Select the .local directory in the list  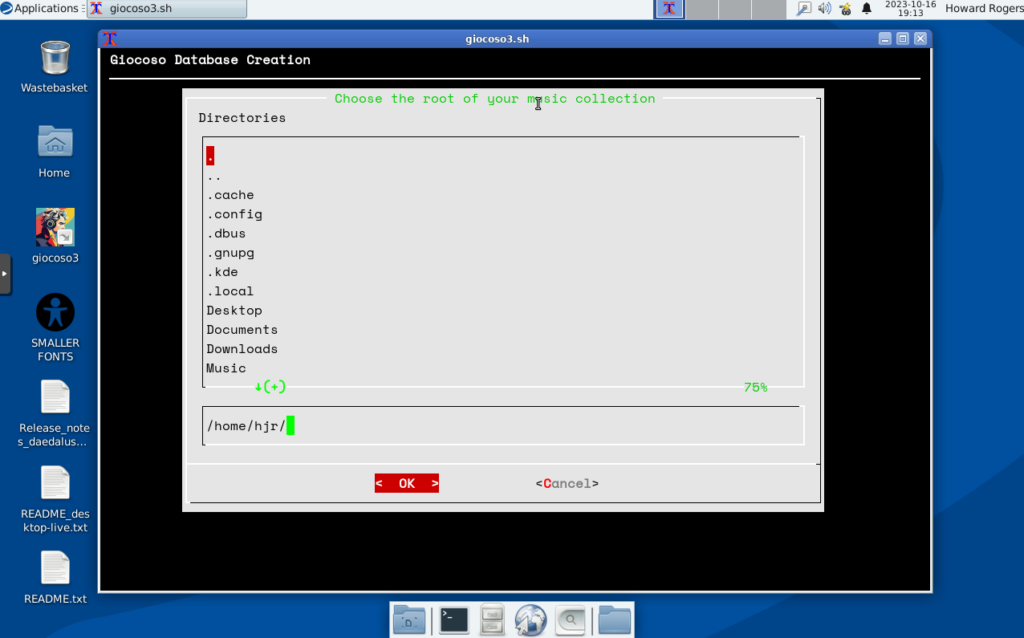[x=230, y=291]
